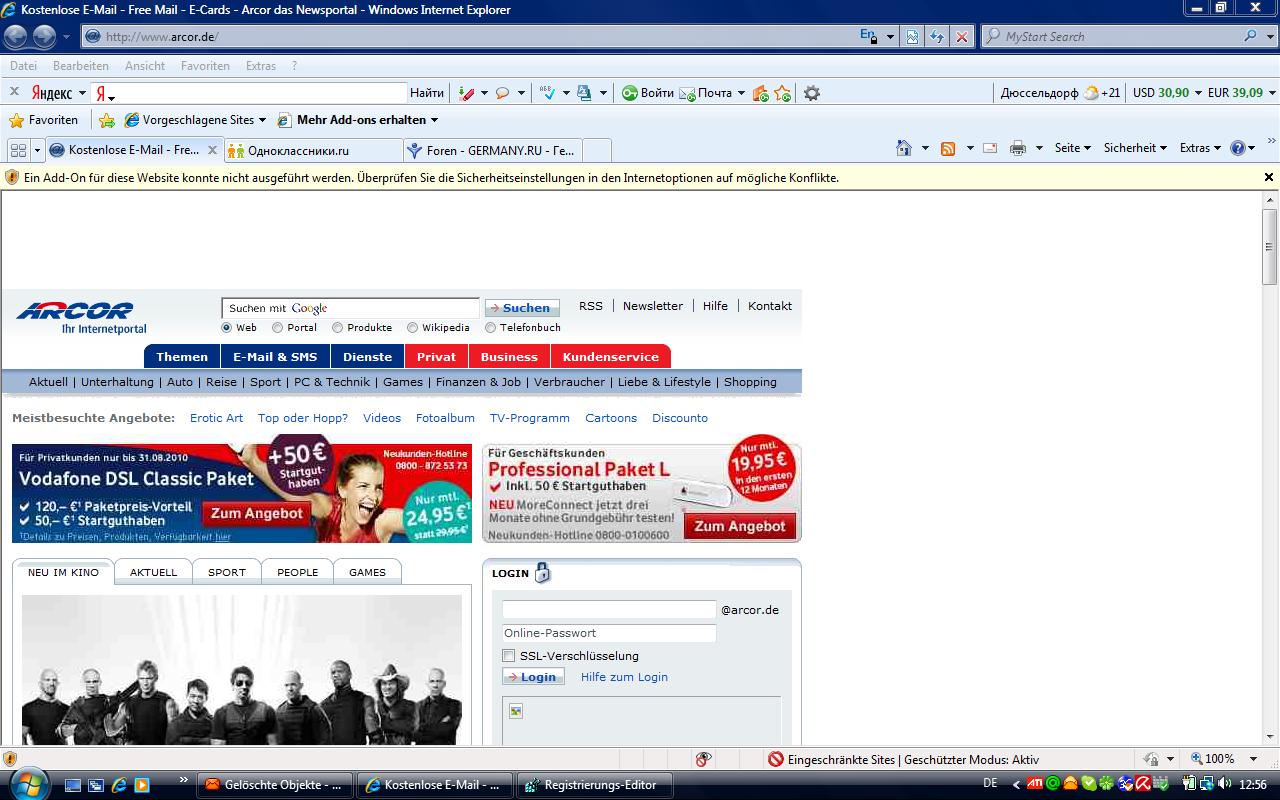This screenshot has height=800, width=1280.
Task: Open the zoom level 100% dropdown arrow
Action: pos(1254,759)
